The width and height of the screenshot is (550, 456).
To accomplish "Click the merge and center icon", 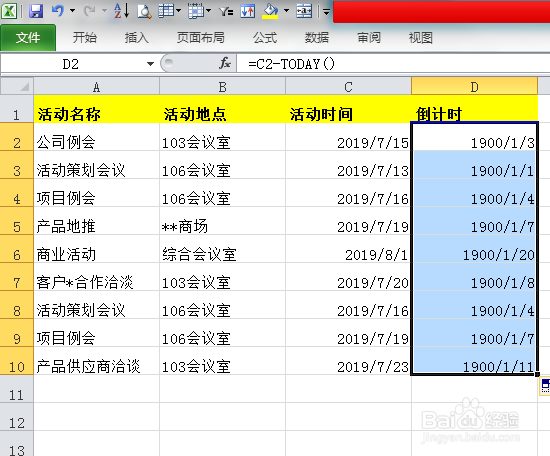I will pos(304,11).
